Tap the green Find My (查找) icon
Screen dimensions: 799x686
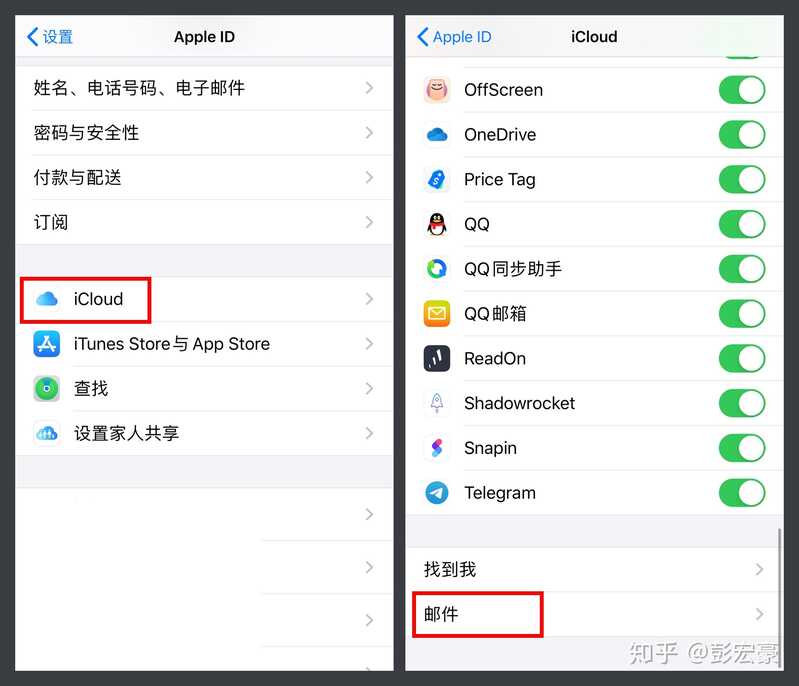click(x=47, y=389)
